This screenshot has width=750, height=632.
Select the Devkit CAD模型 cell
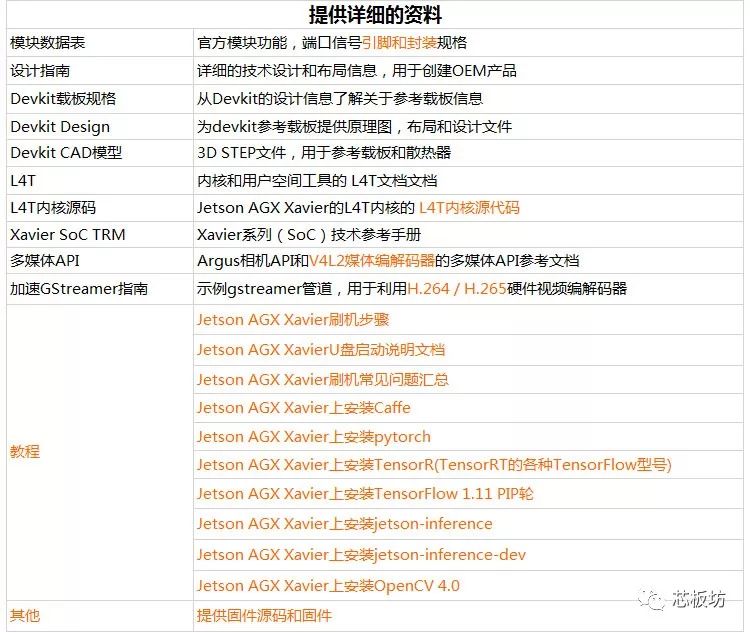[x=100, y=153]
